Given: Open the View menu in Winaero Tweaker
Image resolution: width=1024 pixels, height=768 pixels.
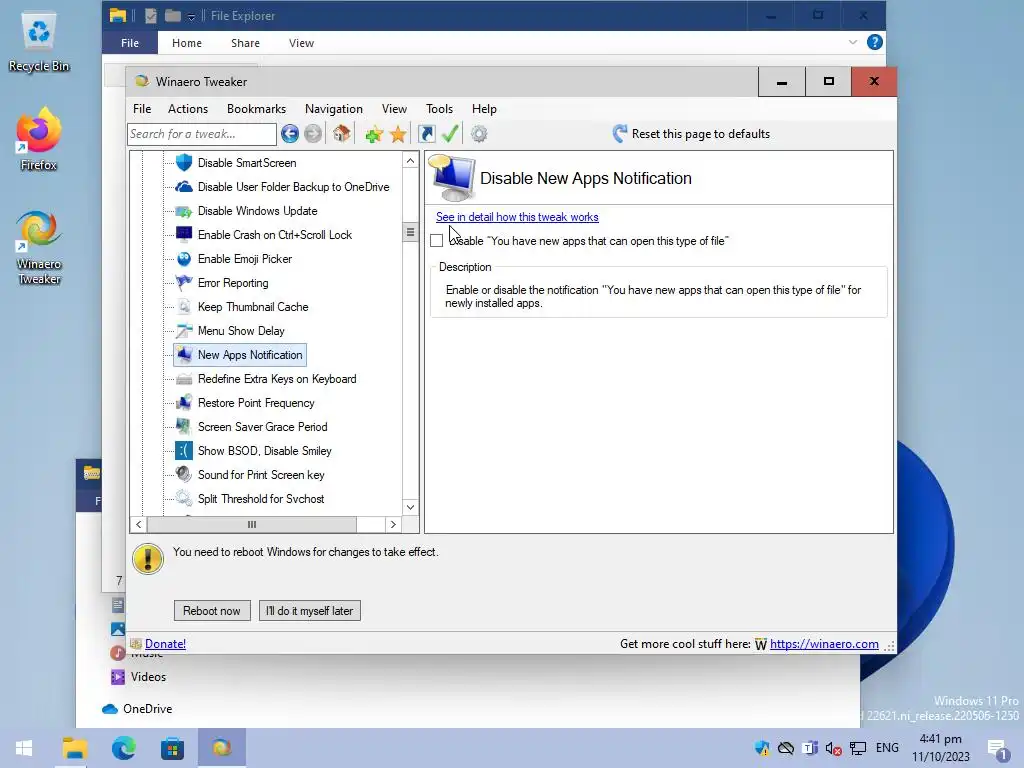Looking at the screenshot, I should pos(394,109).
